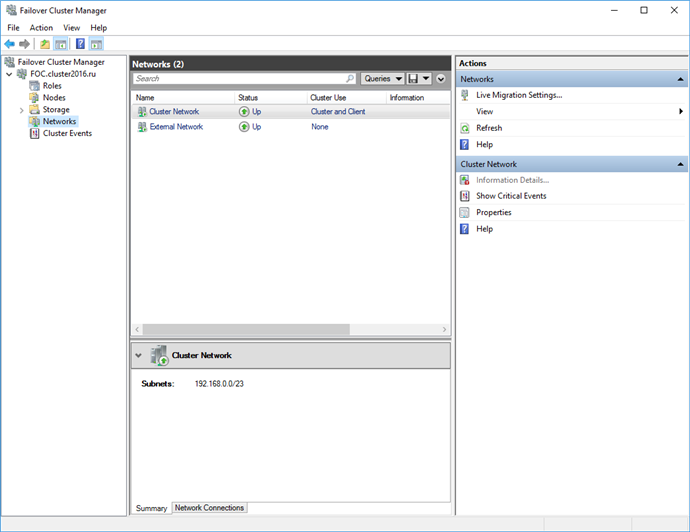Click the 'None' cluster use cell
Image resolution: width=690 pixels, height=532 pixels.
point(319,127)
